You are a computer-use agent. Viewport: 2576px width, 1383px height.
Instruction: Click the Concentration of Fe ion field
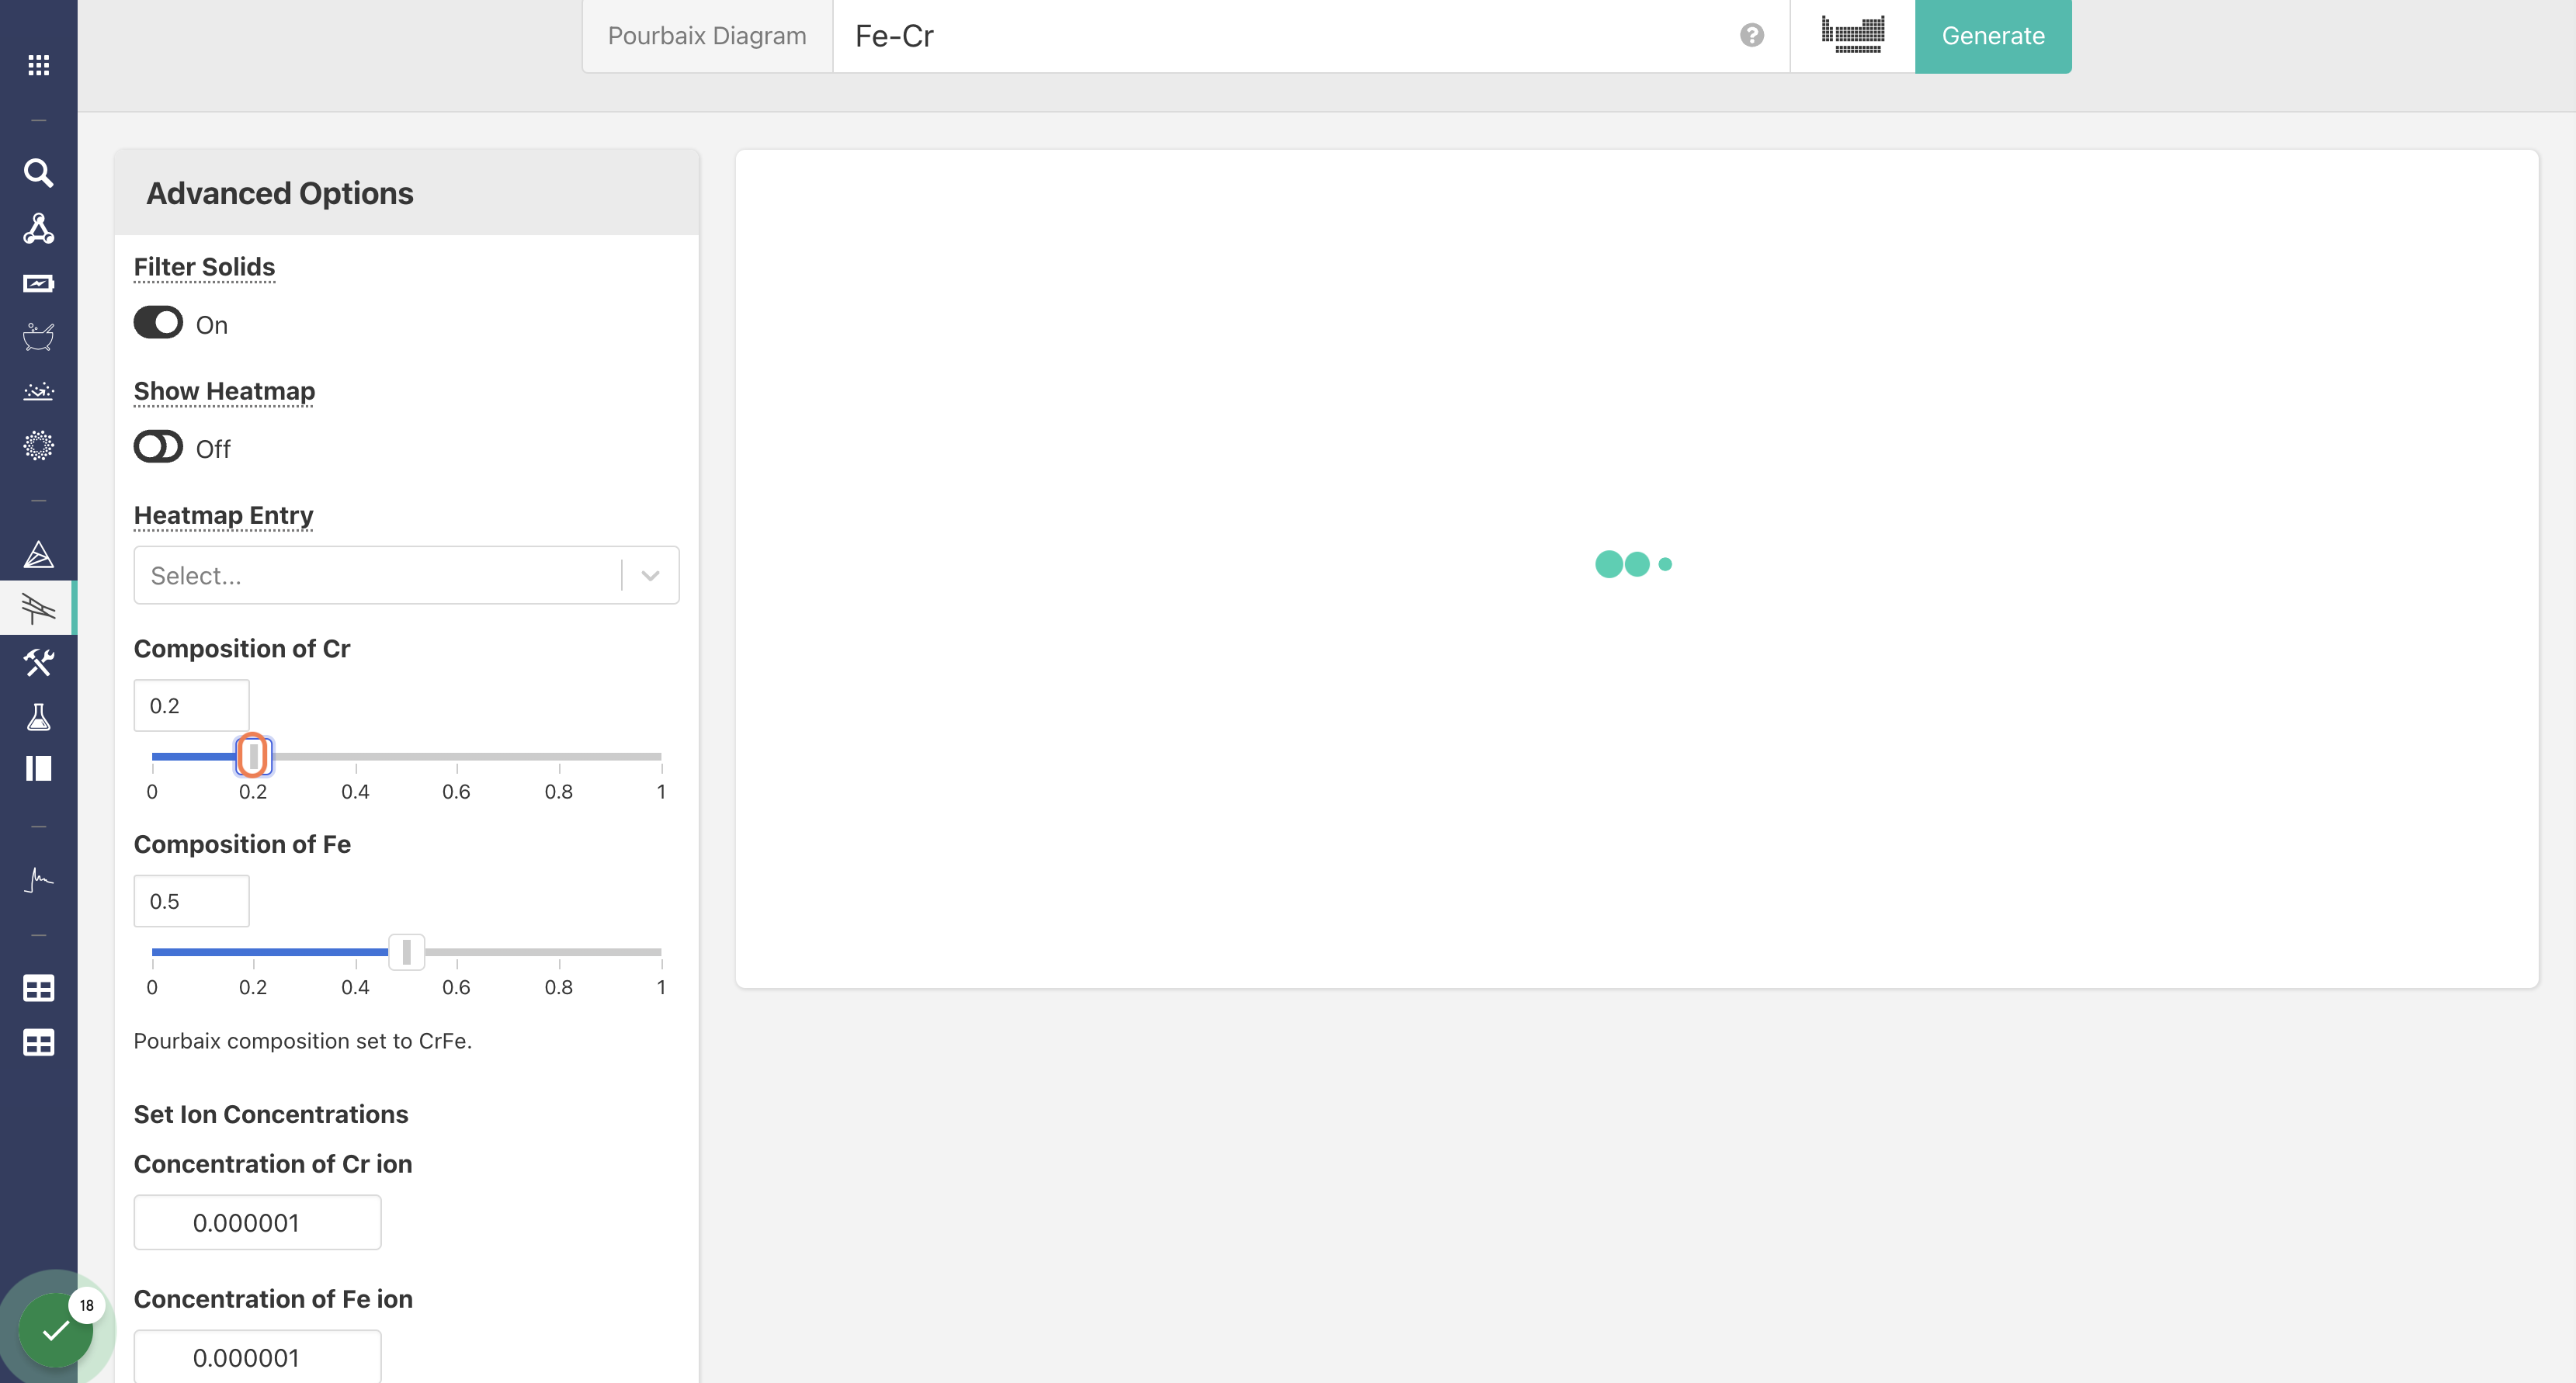click(x=257, y=1357)
